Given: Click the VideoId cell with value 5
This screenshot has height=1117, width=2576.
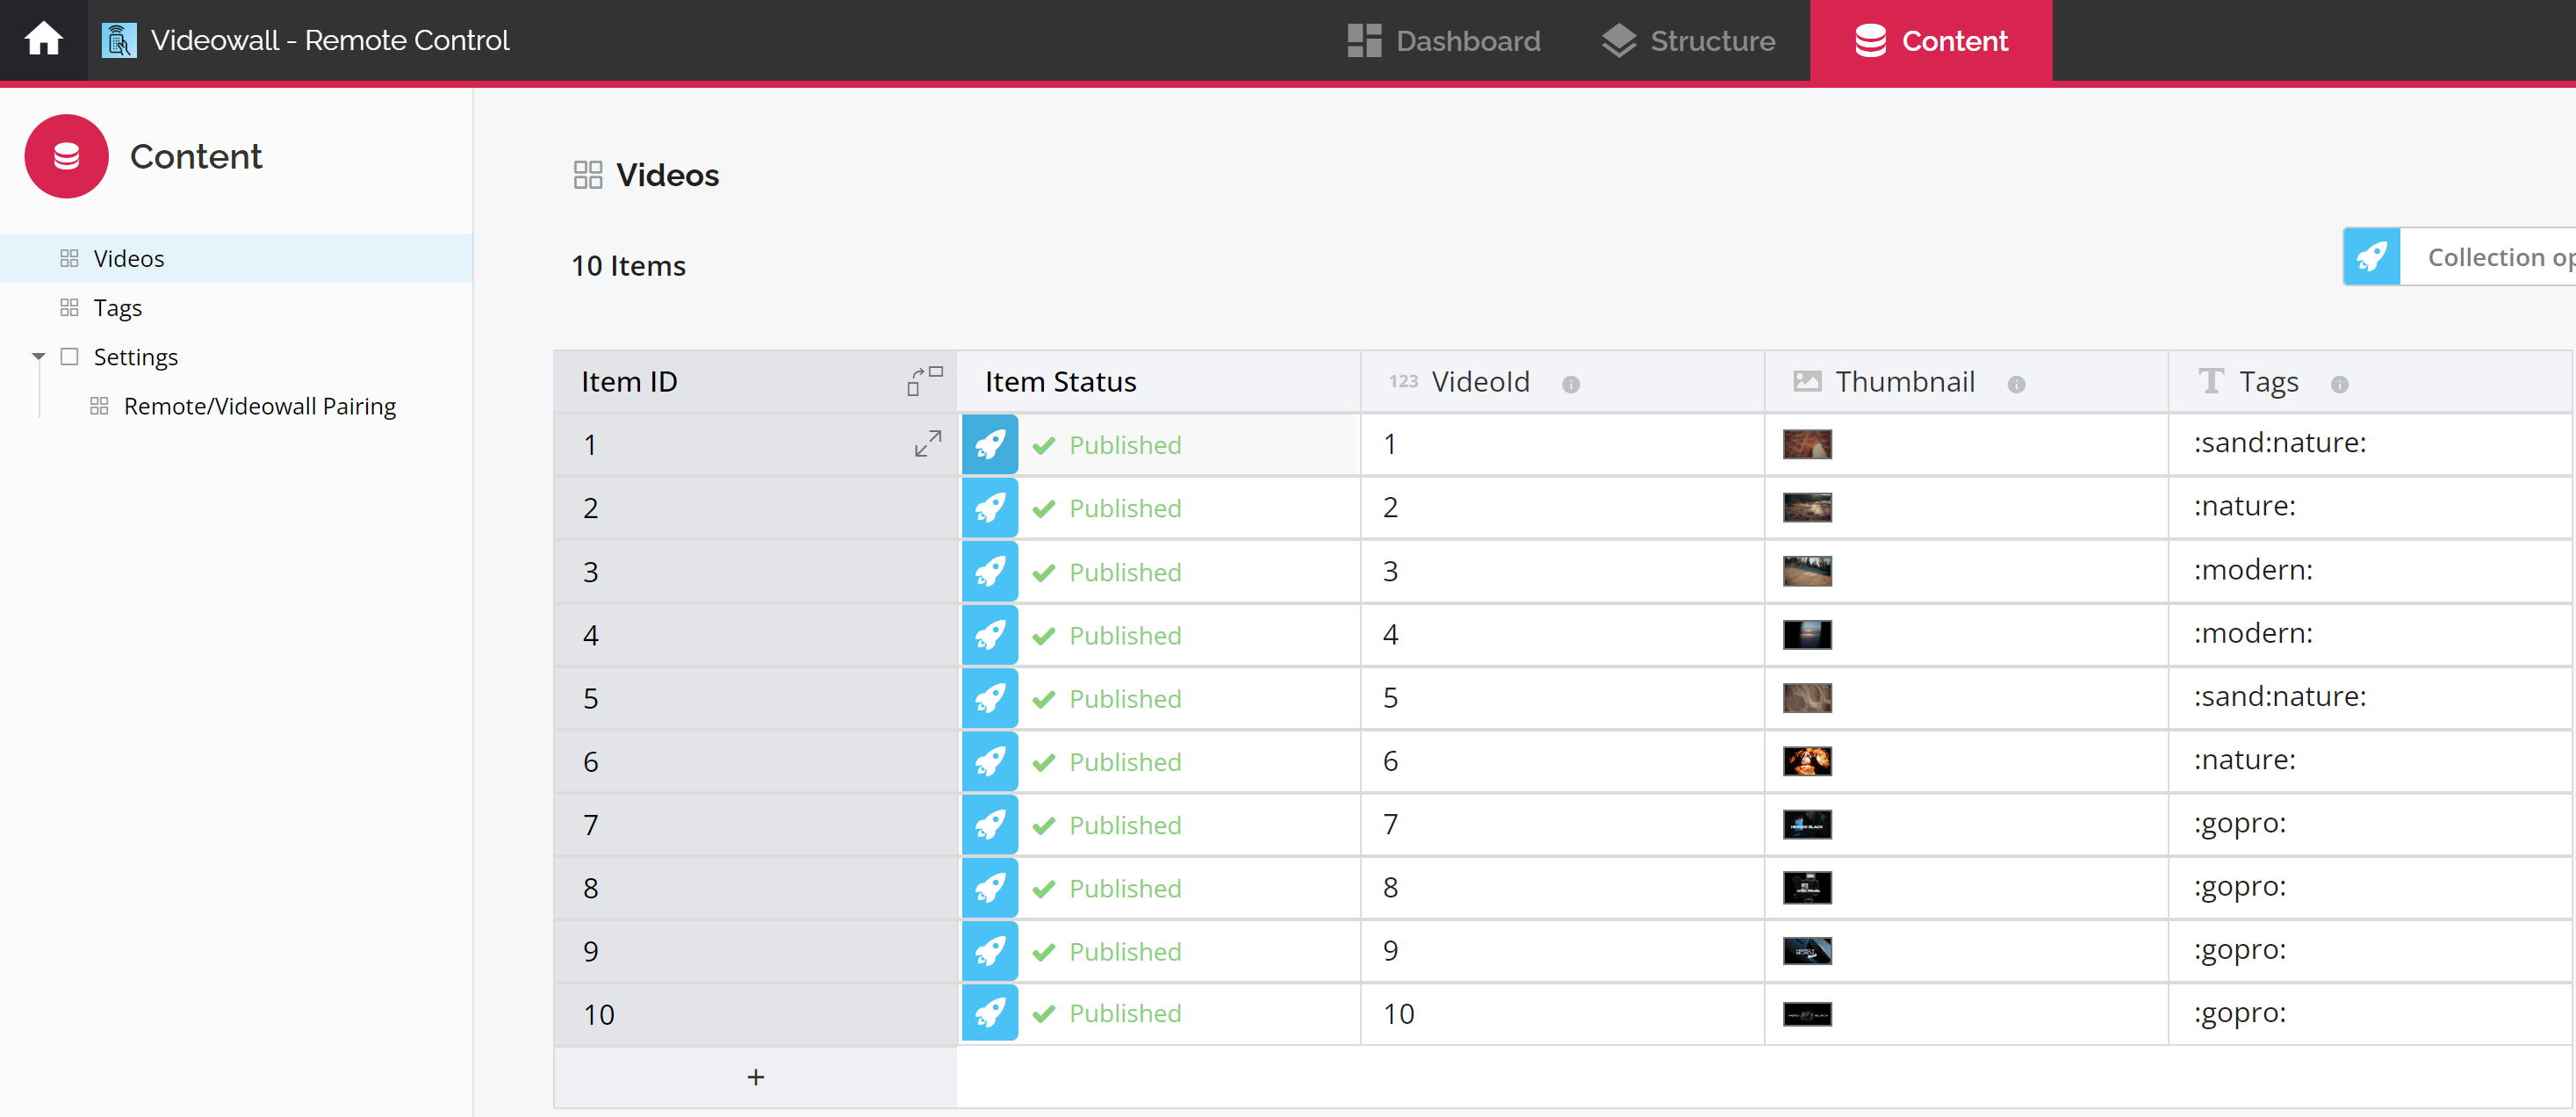Looking at the screenshot, I should click(x=1562, y=698).
